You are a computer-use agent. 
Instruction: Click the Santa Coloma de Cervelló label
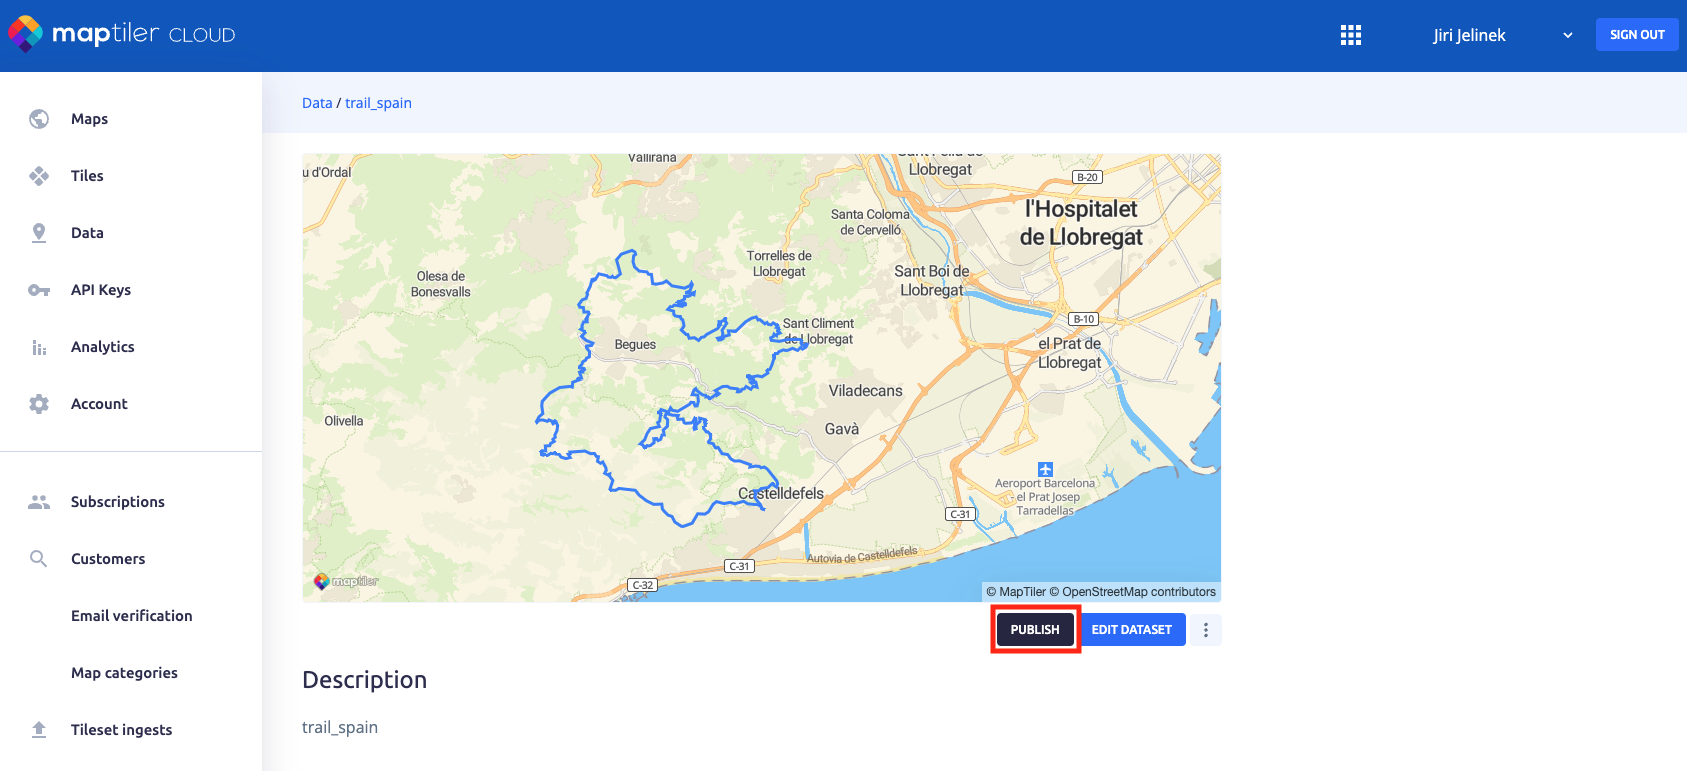click(x=870, y=222)
